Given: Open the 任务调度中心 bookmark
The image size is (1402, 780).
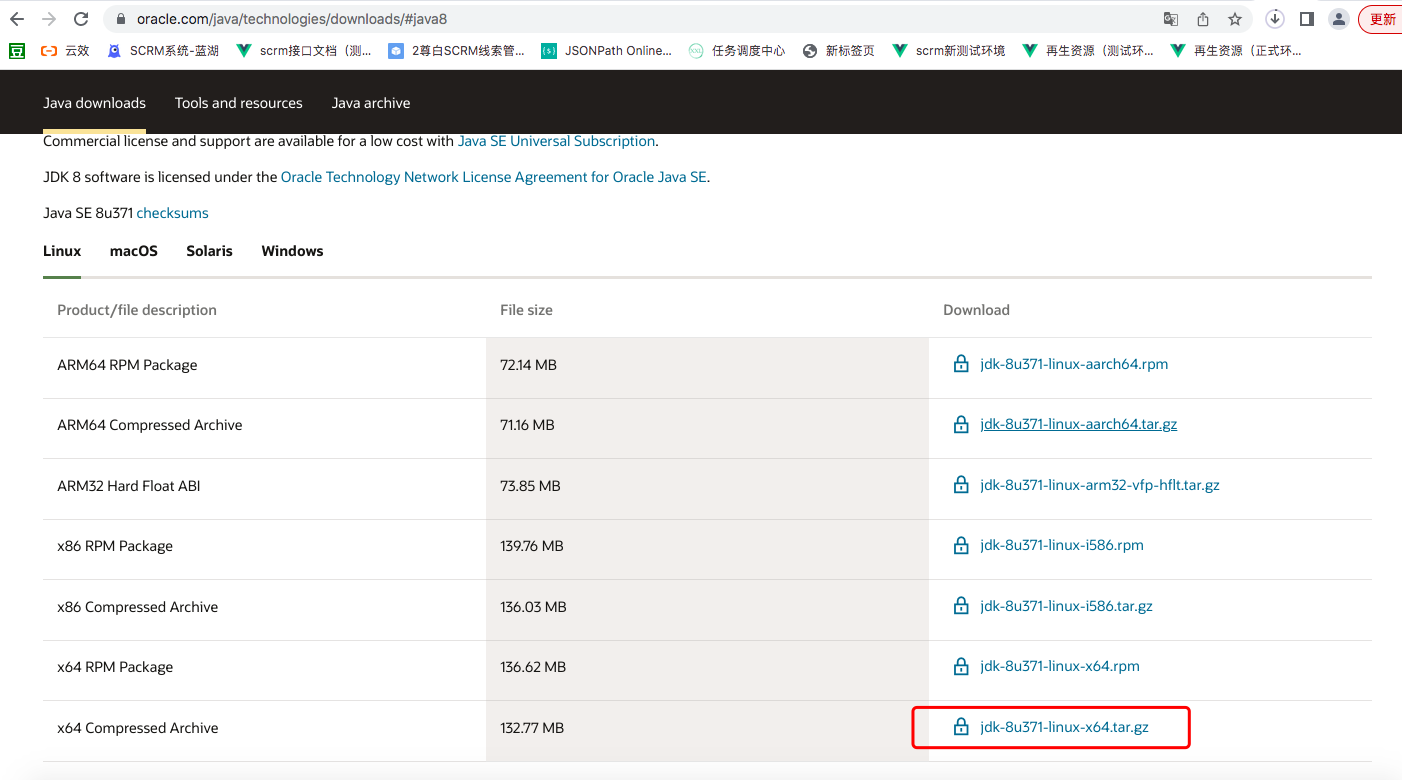Looking at the screenshot, I should point(737,50).
